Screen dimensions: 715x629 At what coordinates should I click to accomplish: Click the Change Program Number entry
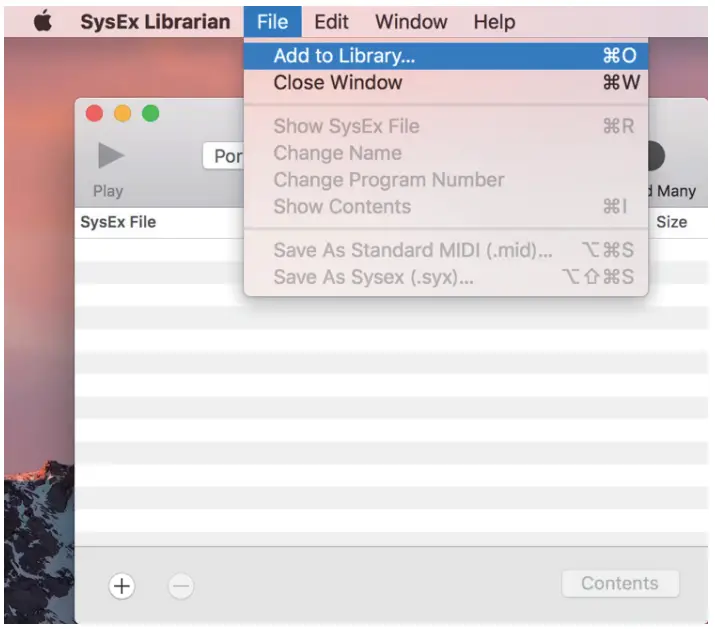coord(446,180)
